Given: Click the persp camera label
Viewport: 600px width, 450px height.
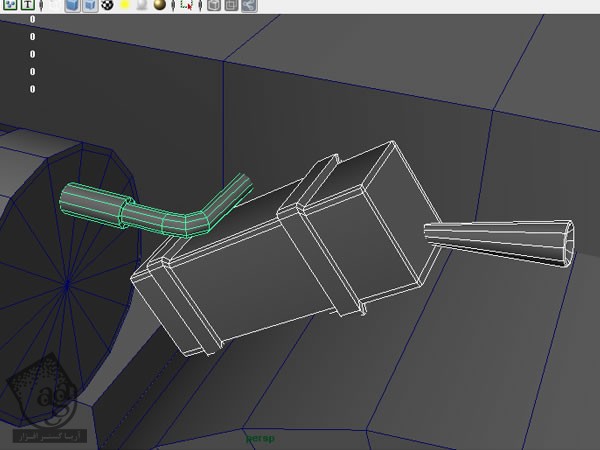Looking at the screenshot, I should tap(260, 437).
